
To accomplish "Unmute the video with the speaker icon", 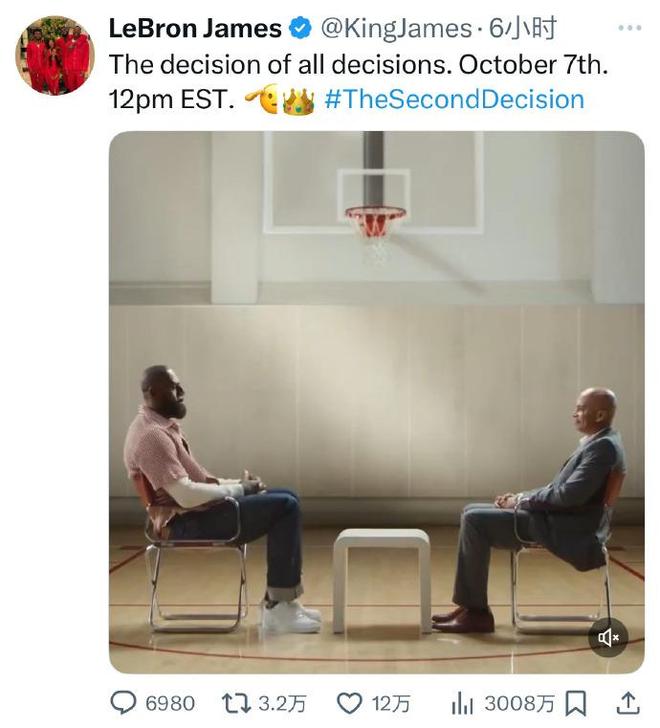I will pyautogui.click(x=608, y=637).
